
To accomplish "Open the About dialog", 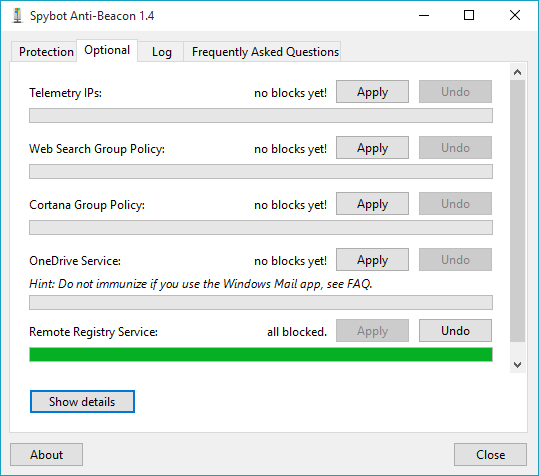I will (x=46, y=454).
